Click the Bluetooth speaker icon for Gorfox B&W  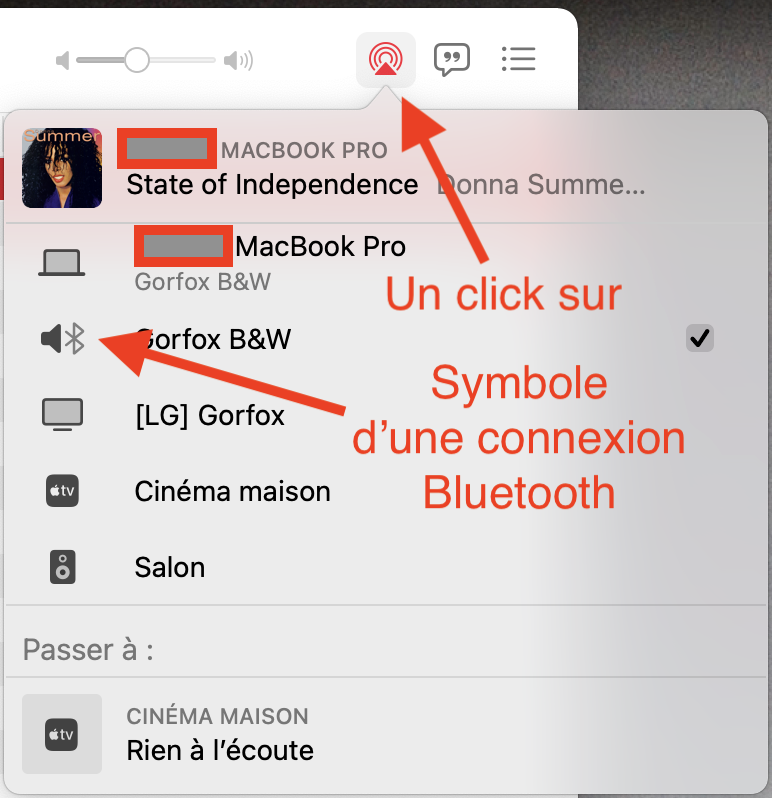[x=63, y=338]
